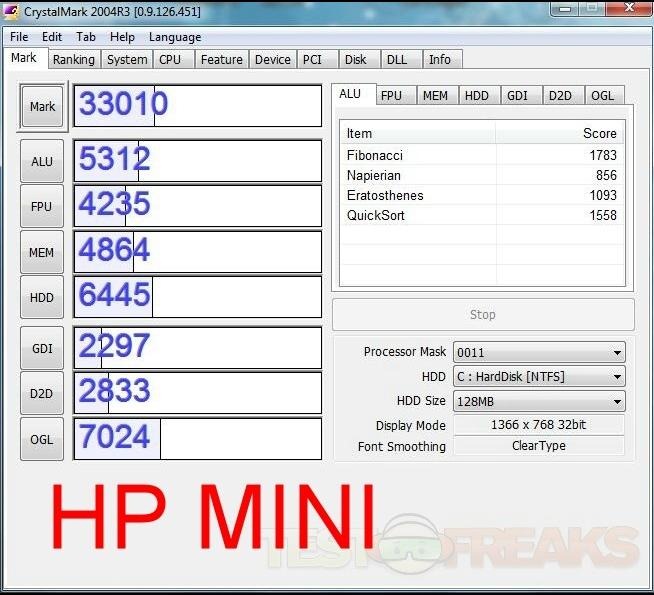Switch to the Ranking tab
The height and width of the screenshot is (595, 654).
74,59
